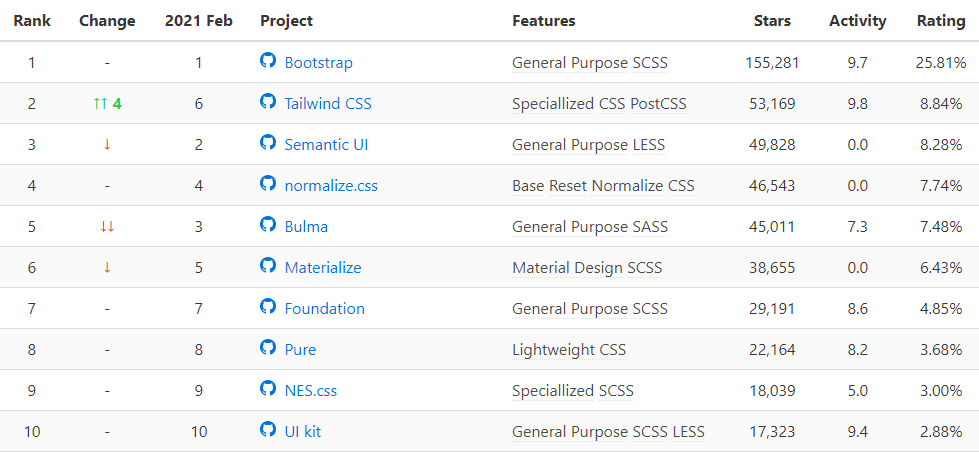The width and height of the screenshot is (979, 452).
Task: Click the GitHub icon beside Foundation
Action: pos(267,307)
